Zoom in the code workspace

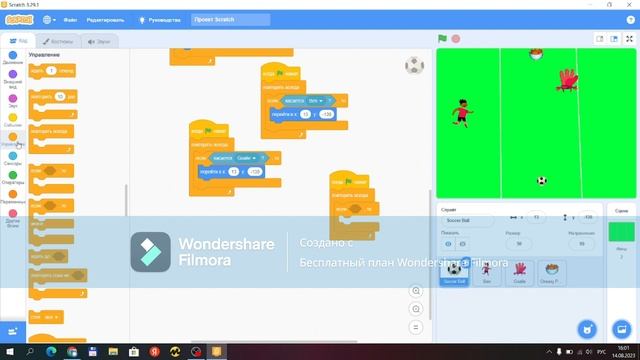416,291
